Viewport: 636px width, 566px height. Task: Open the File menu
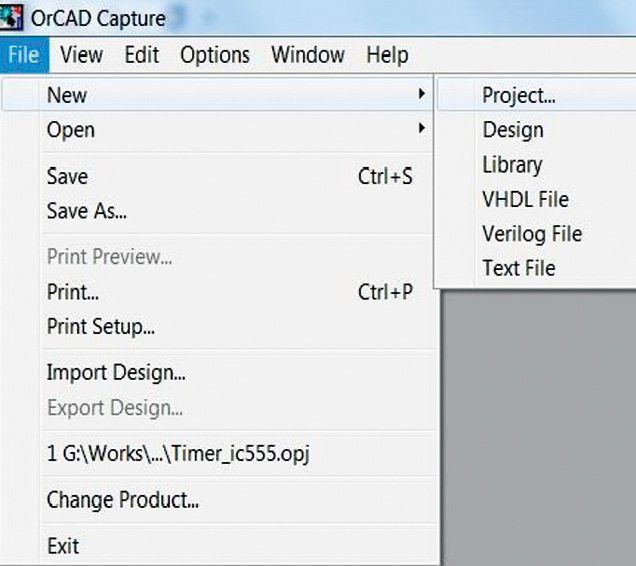pyautogui.click(x=22, y=54)
